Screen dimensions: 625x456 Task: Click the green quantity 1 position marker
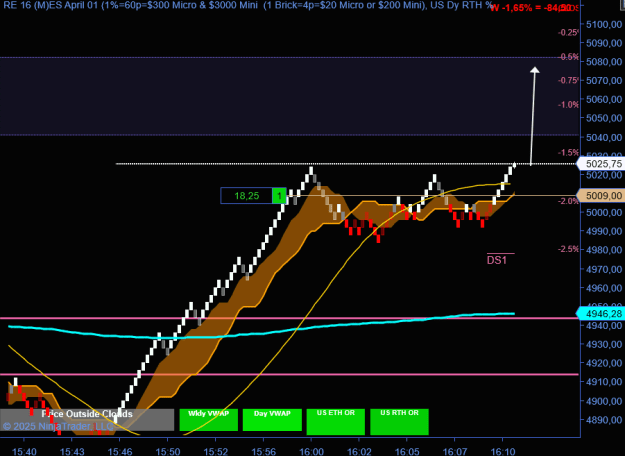click(279, 196)
